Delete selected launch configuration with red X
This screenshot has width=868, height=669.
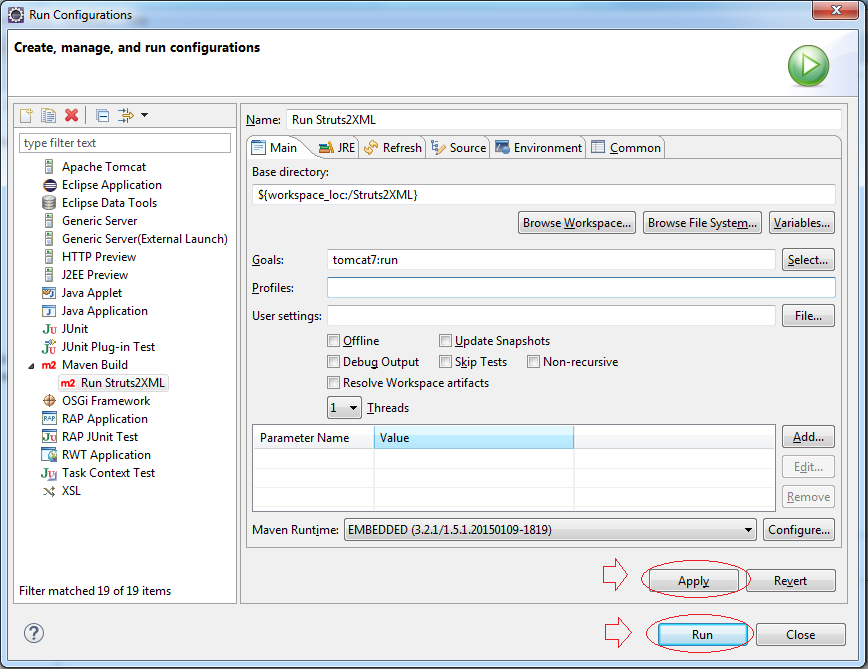(x=71, y=115)
